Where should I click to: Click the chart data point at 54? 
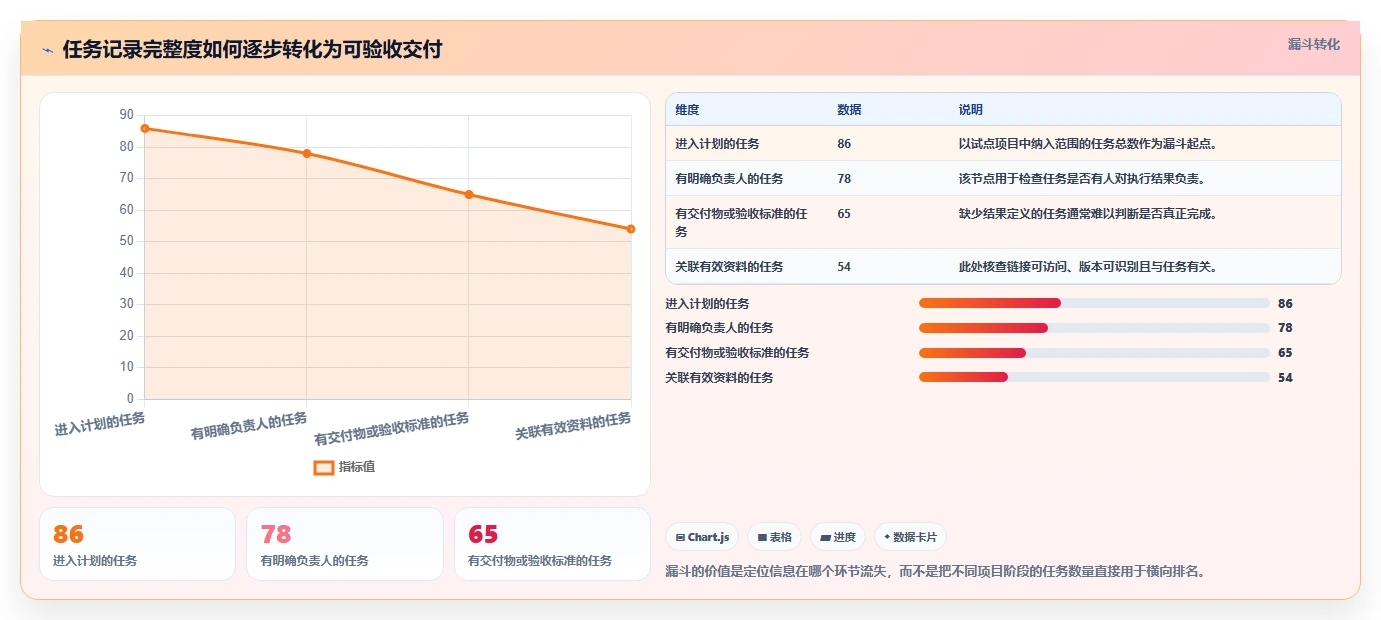coord(631,229)
